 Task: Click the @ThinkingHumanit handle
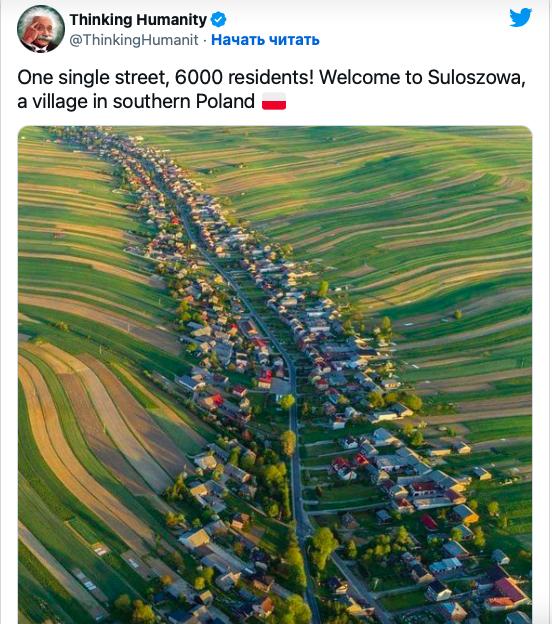pyautogui.click(x=134, y=40)
